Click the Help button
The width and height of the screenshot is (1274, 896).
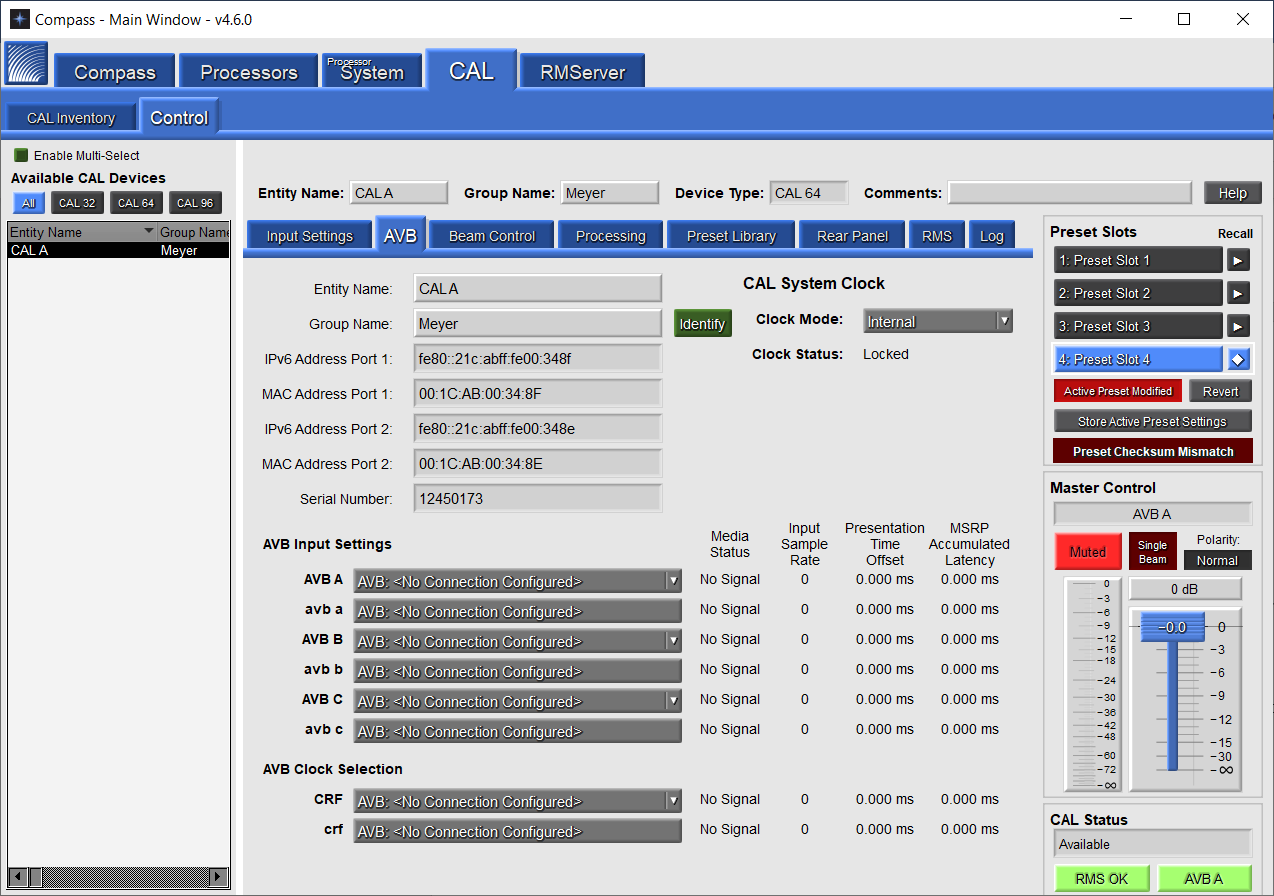coord(1233,193)
